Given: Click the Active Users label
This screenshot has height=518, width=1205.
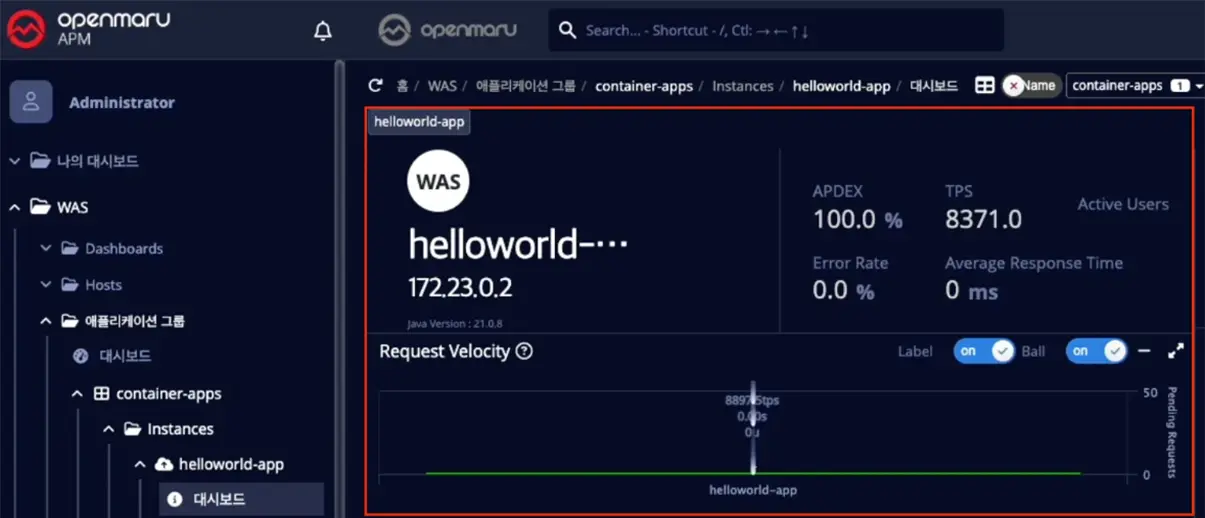Looking at the screenshot, I should tap(1123, 204).
